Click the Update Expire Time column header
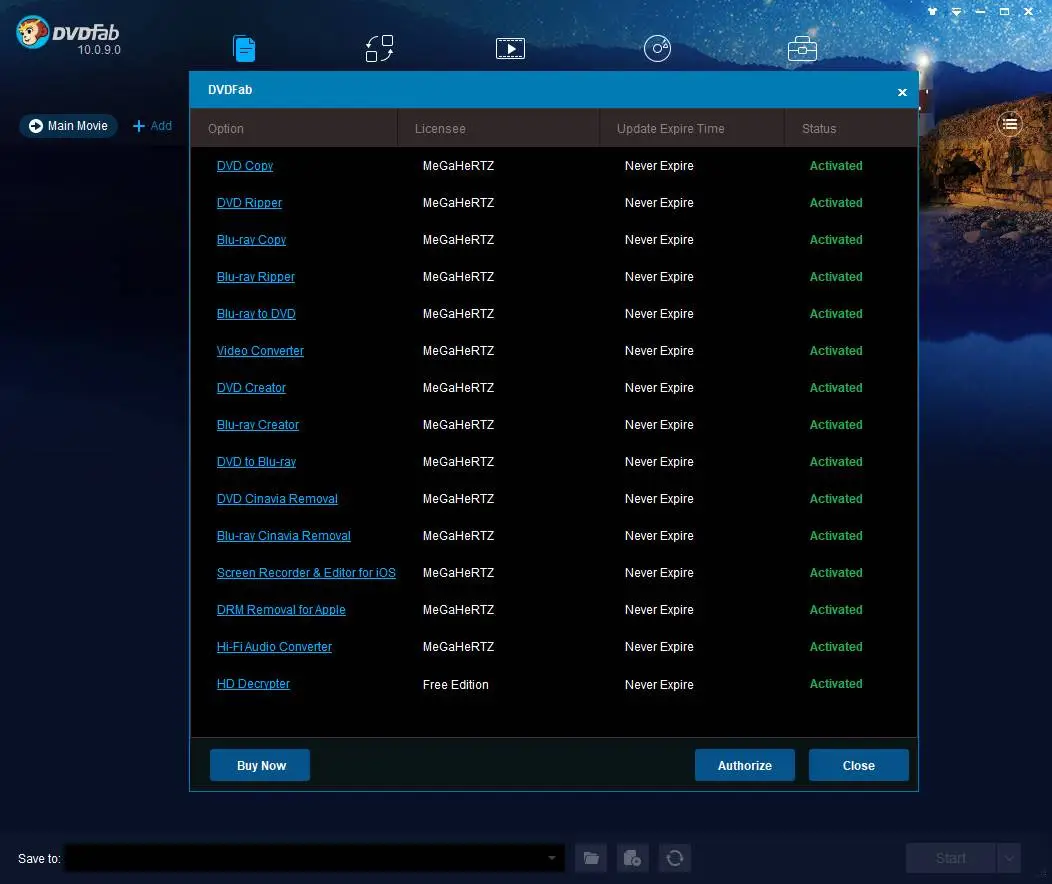The height and width of the screenshot is (884, 1052). 670,128
